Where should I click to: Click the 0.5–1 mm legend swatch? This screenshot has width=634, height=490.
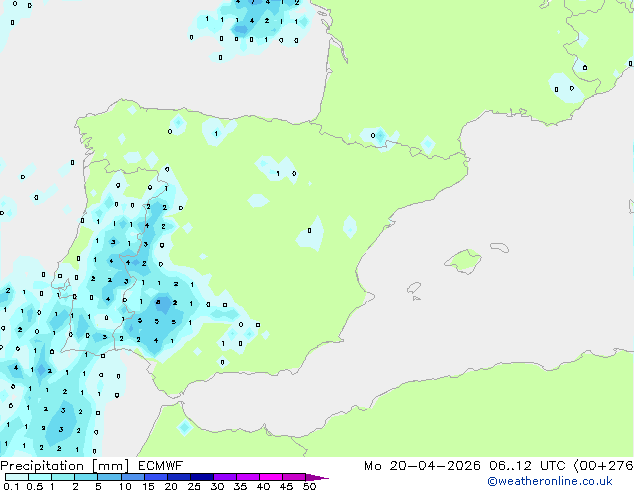40,477
